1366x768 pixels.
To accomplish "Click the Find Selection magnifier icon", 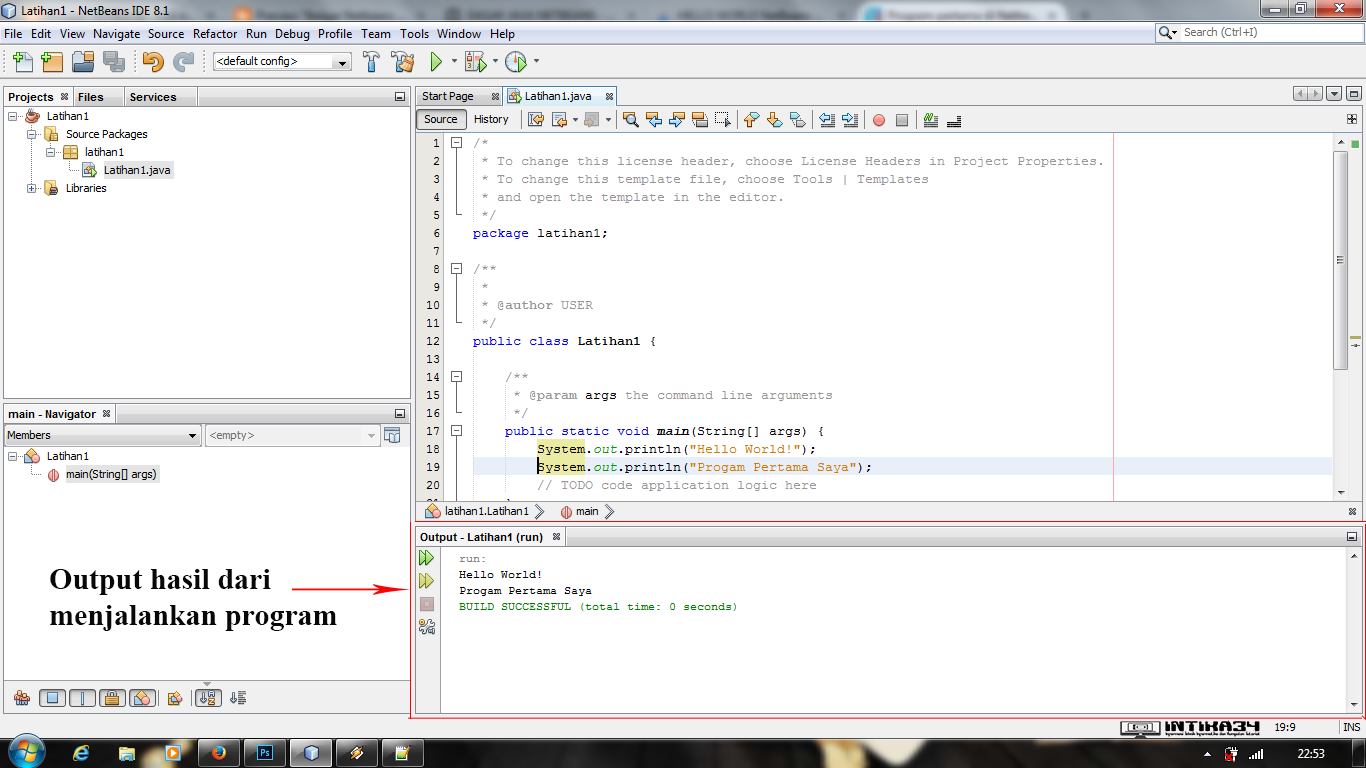I will pos(631,120).
